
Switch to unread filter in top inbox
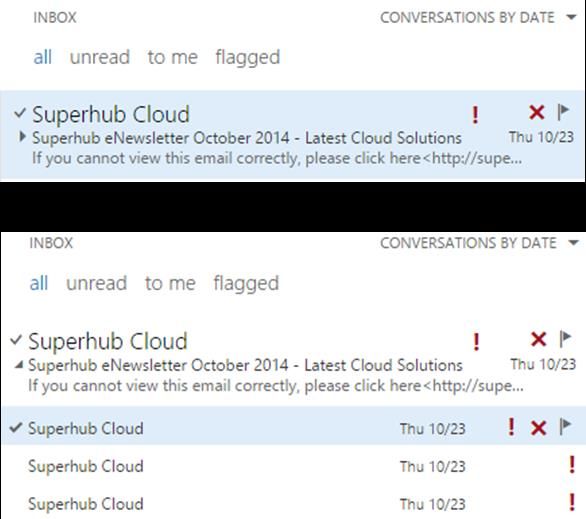click(x=100, y=57)
